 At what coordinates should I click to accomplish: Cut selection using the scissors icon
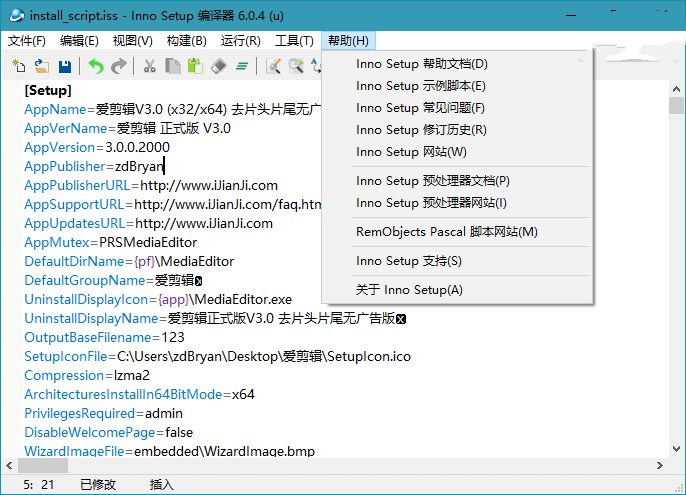[149, 66]
